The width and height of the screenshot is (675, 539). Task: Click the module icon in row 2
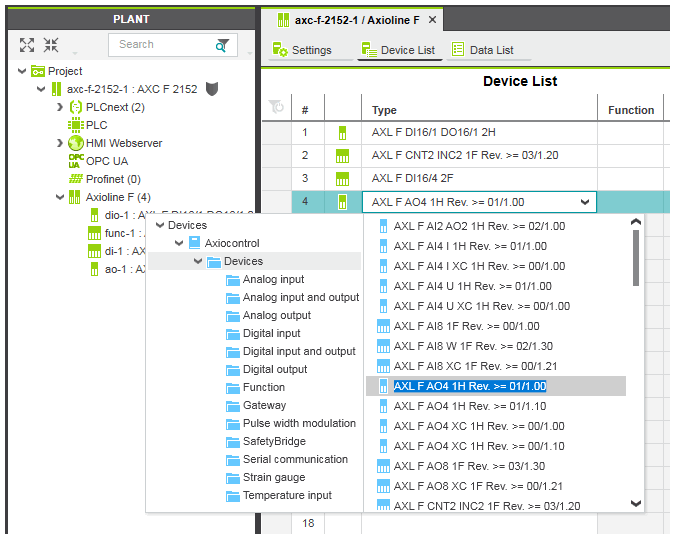343,155
